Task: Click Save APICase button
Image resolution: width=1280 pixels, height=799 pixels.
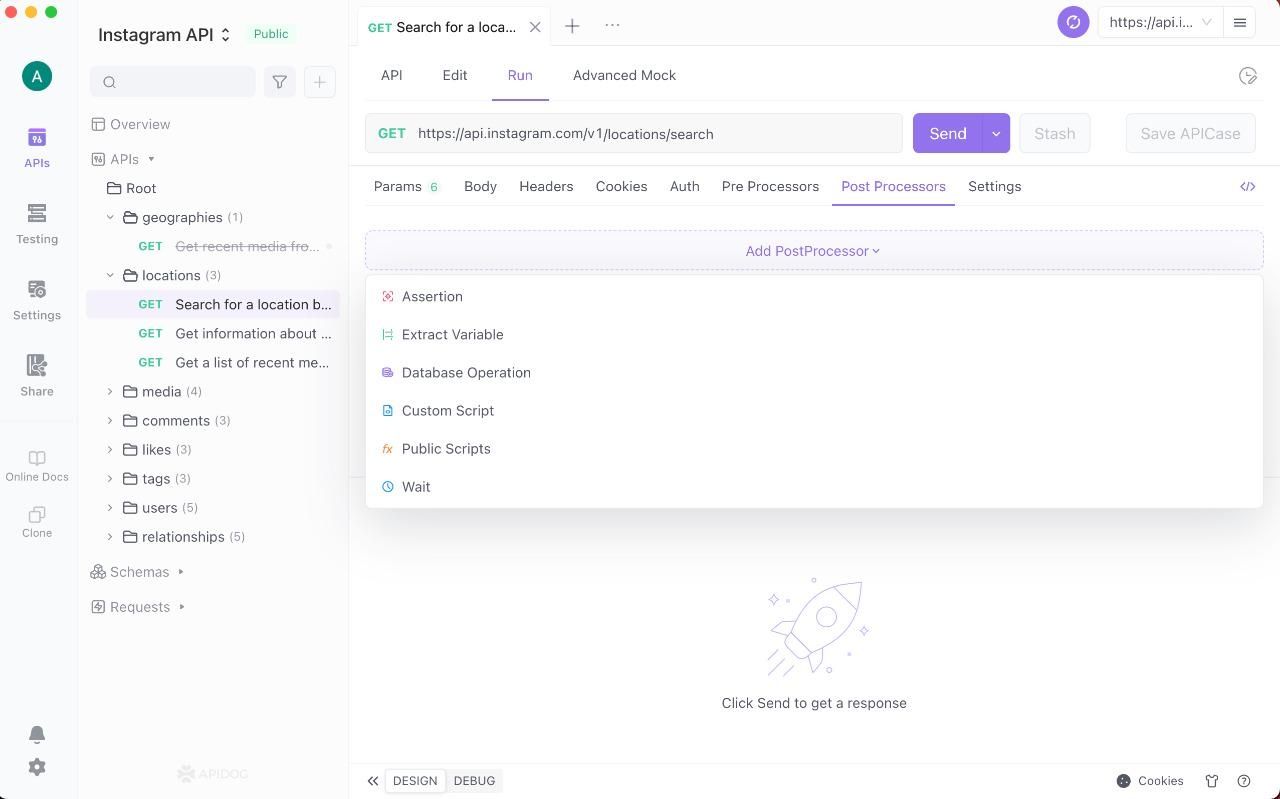Action: [1190, 134]
